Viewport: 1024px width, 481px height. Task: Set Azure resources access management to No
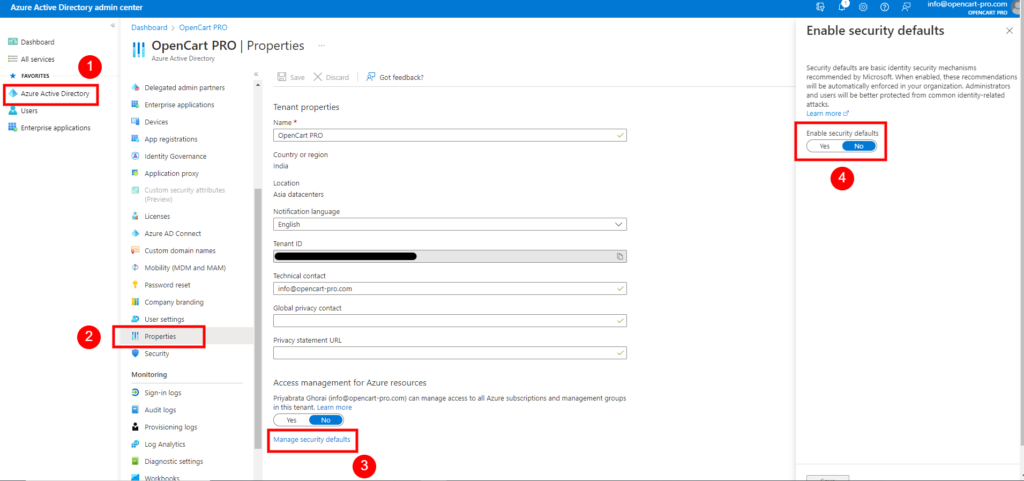(326, 420)
